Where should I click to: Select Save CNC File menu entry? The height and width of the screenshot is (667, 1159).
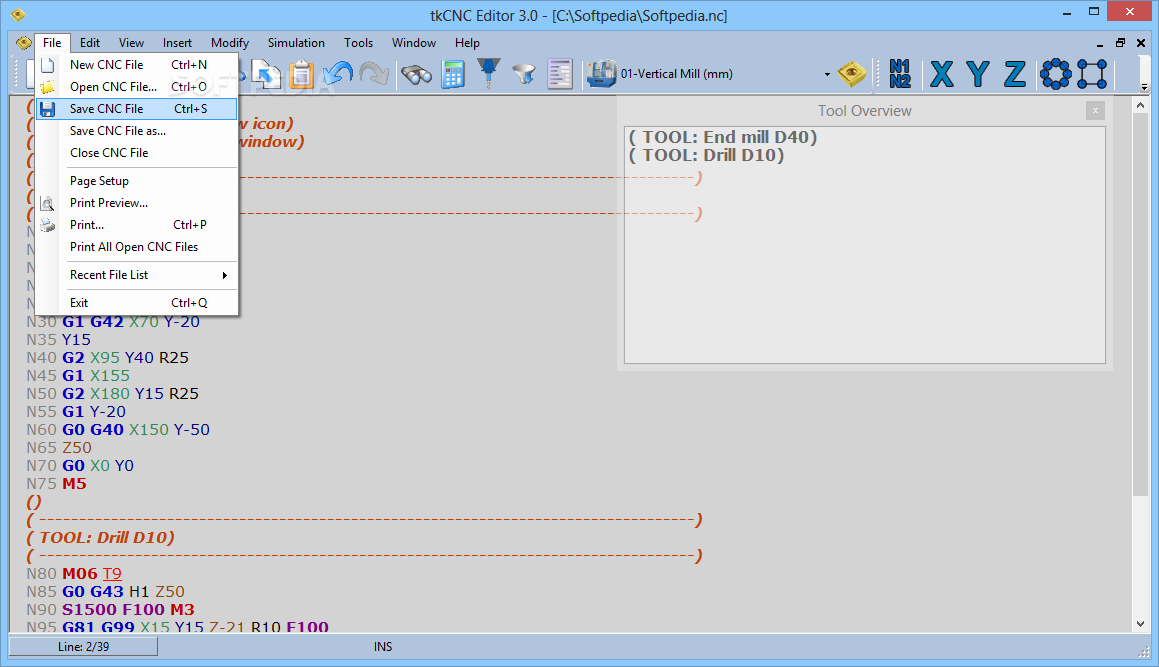click(137, 109)
